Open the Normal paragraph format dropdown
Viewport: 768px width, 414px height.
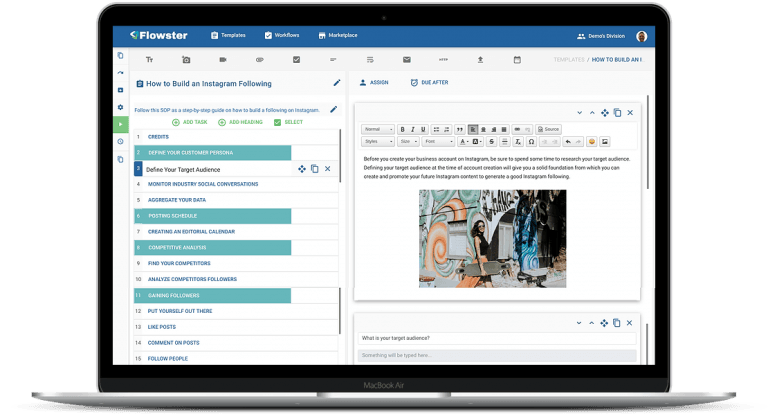pyautogui.click(x=378, y=129)
